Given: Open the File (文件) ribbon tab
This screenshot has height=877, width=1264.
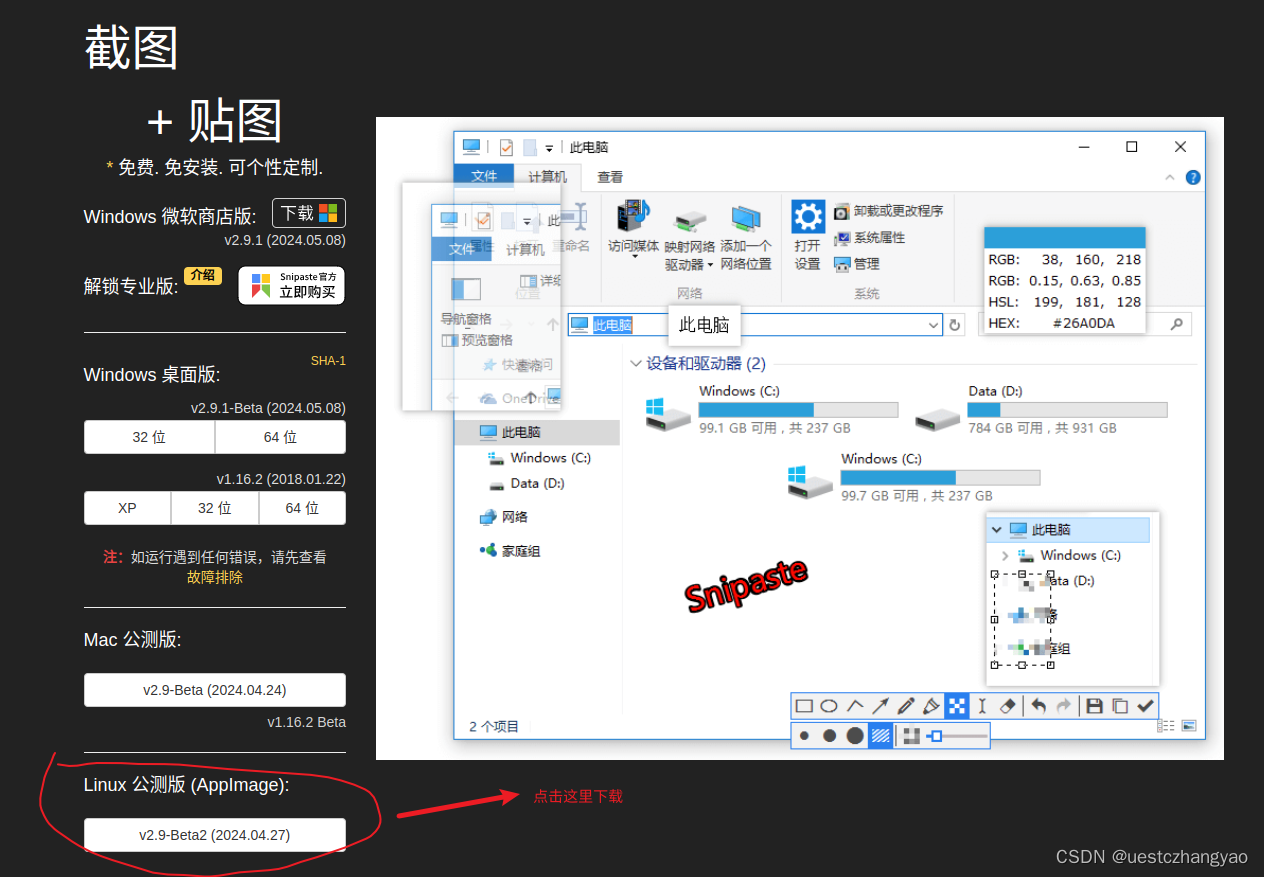Looking at the screenshot, I should pyautogui.click(x=485, y=176).
